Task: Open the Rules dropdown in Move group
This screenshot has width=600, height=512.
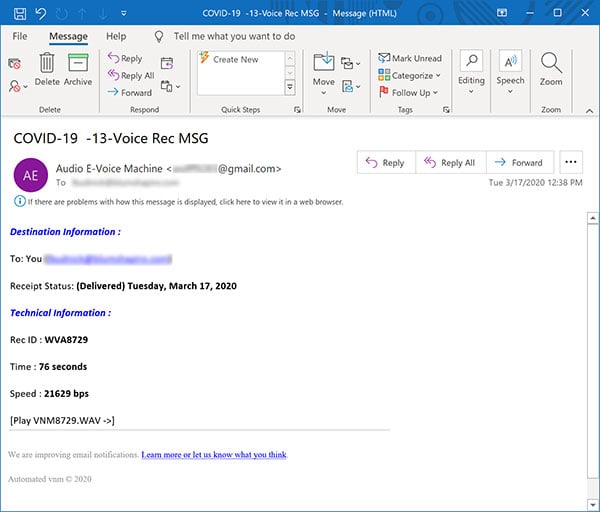Action: click(x=351, y=63)
